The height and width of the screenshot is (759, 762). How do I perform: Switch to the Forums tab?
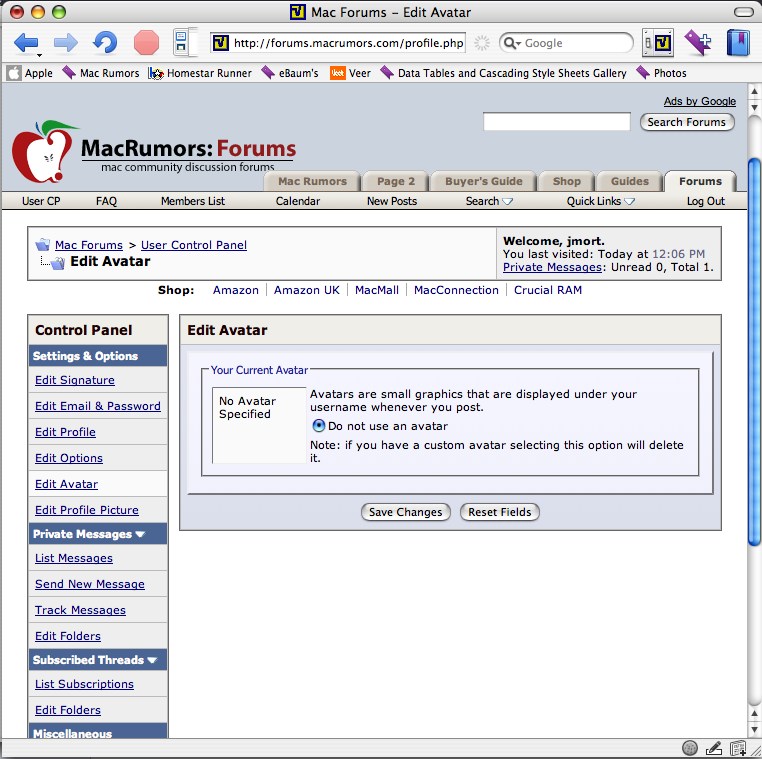(700, 181)
